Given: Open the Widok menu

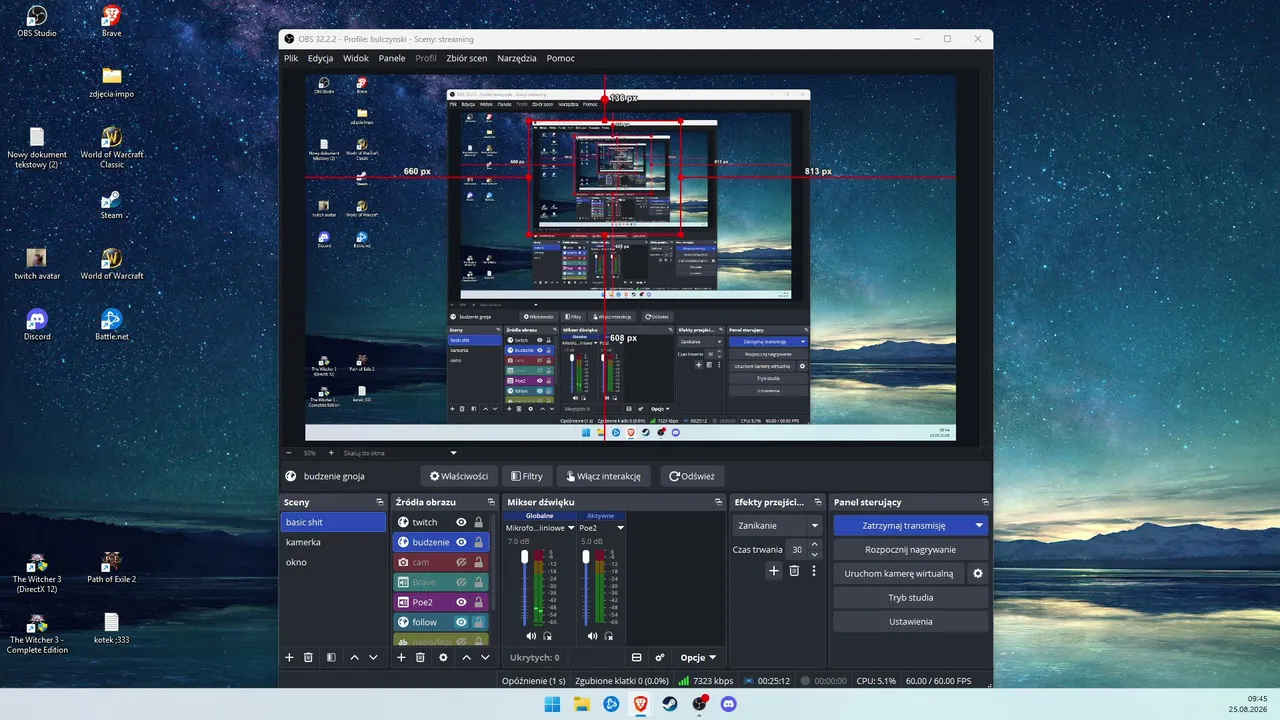Looking at the screenshot, I should tap(356, 58).
